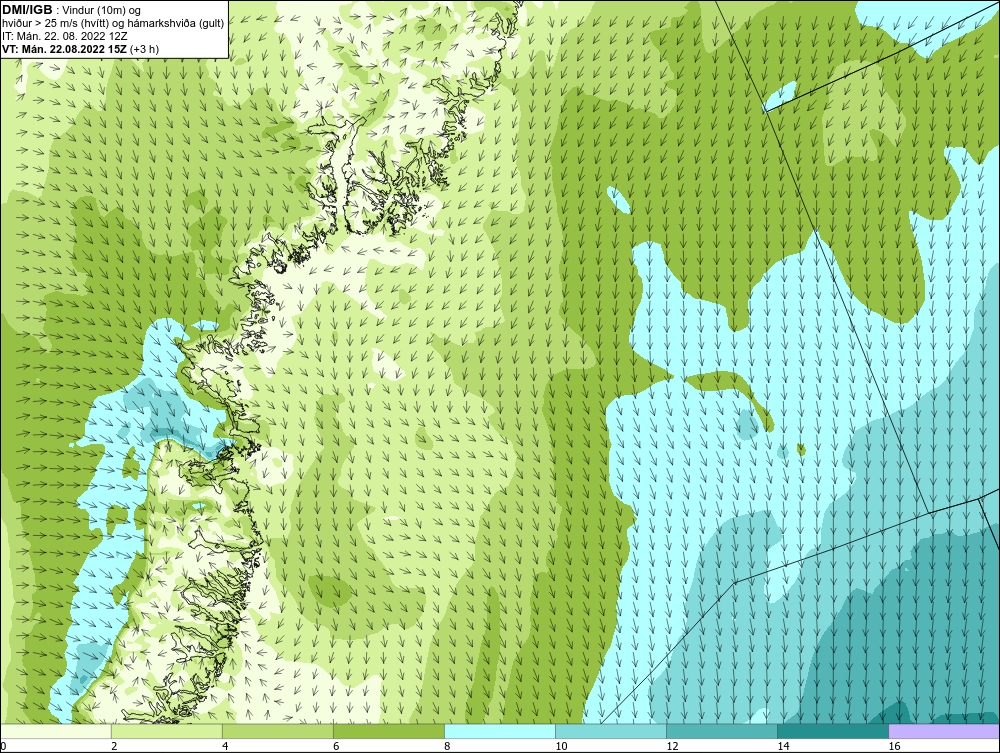Click the legend label '14'

[x=783, y=746]
